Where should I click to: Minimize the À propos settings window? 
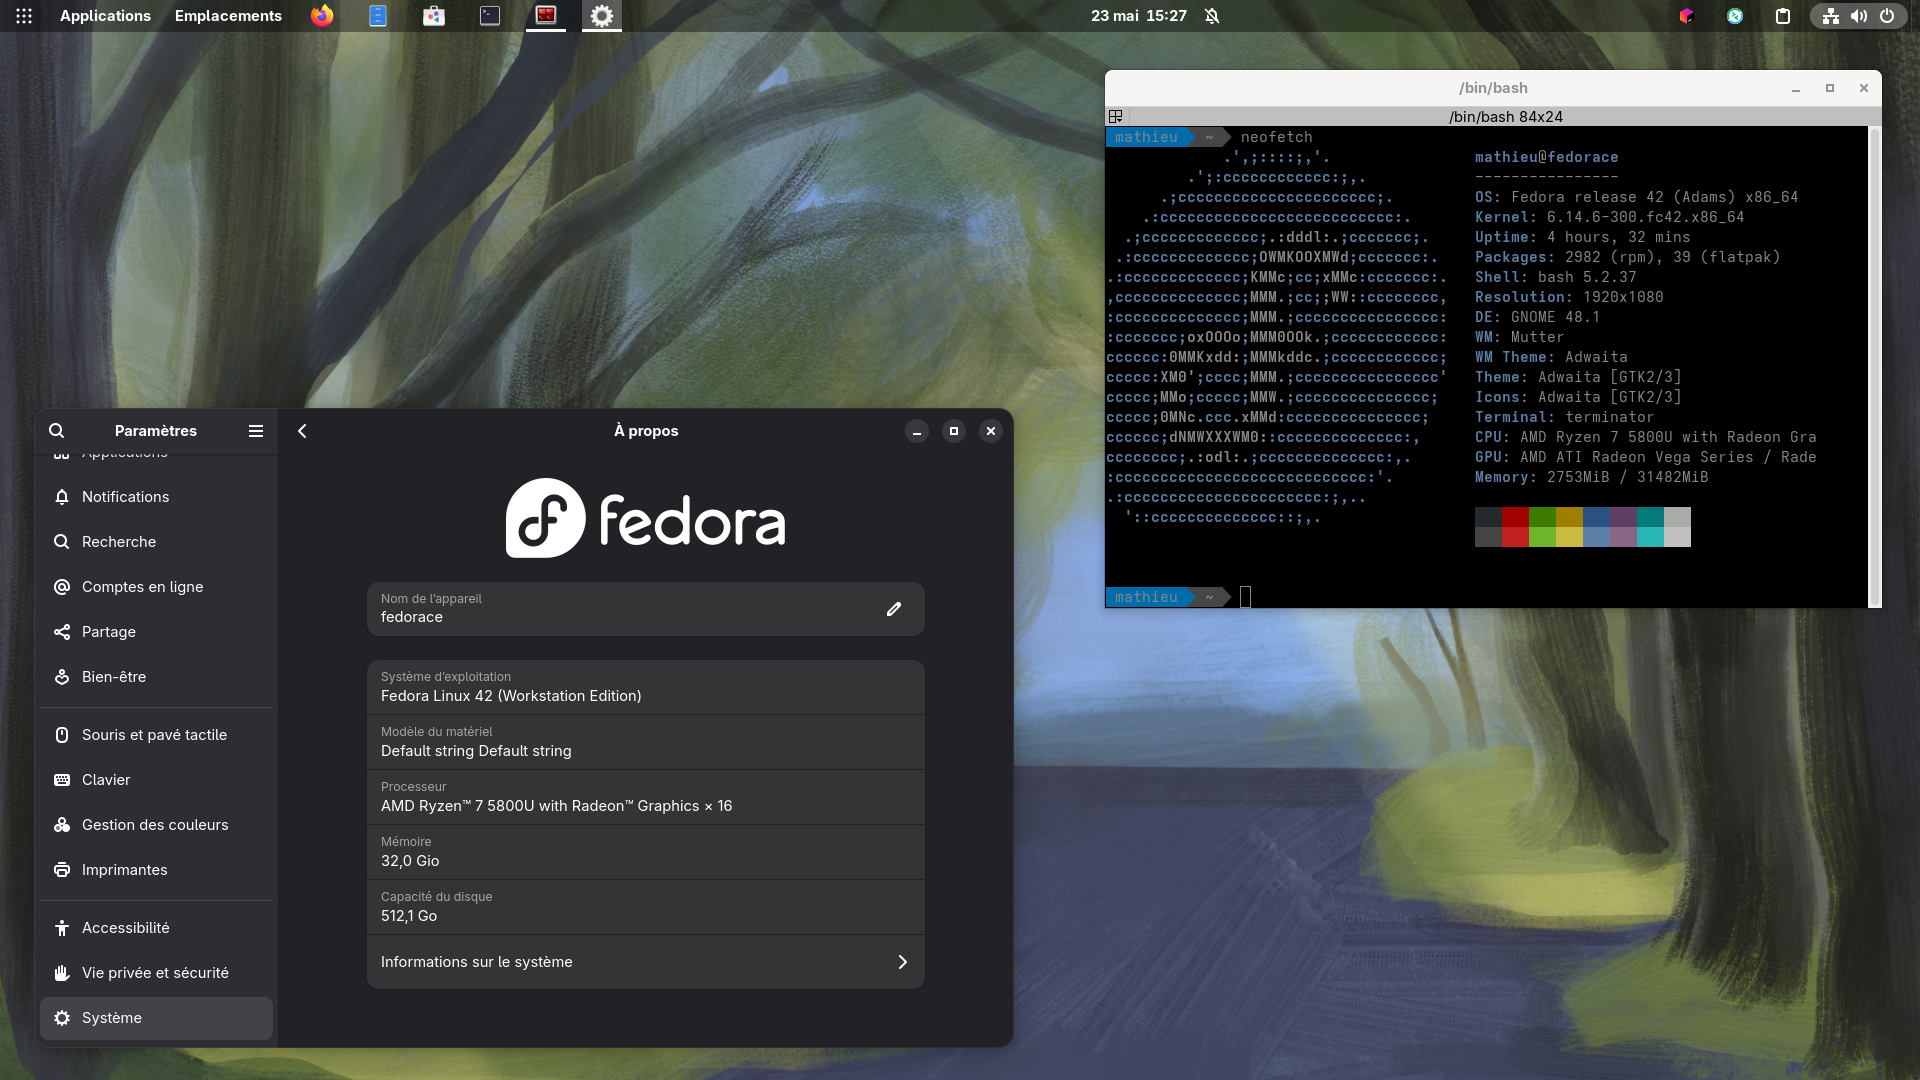point(917,431)
